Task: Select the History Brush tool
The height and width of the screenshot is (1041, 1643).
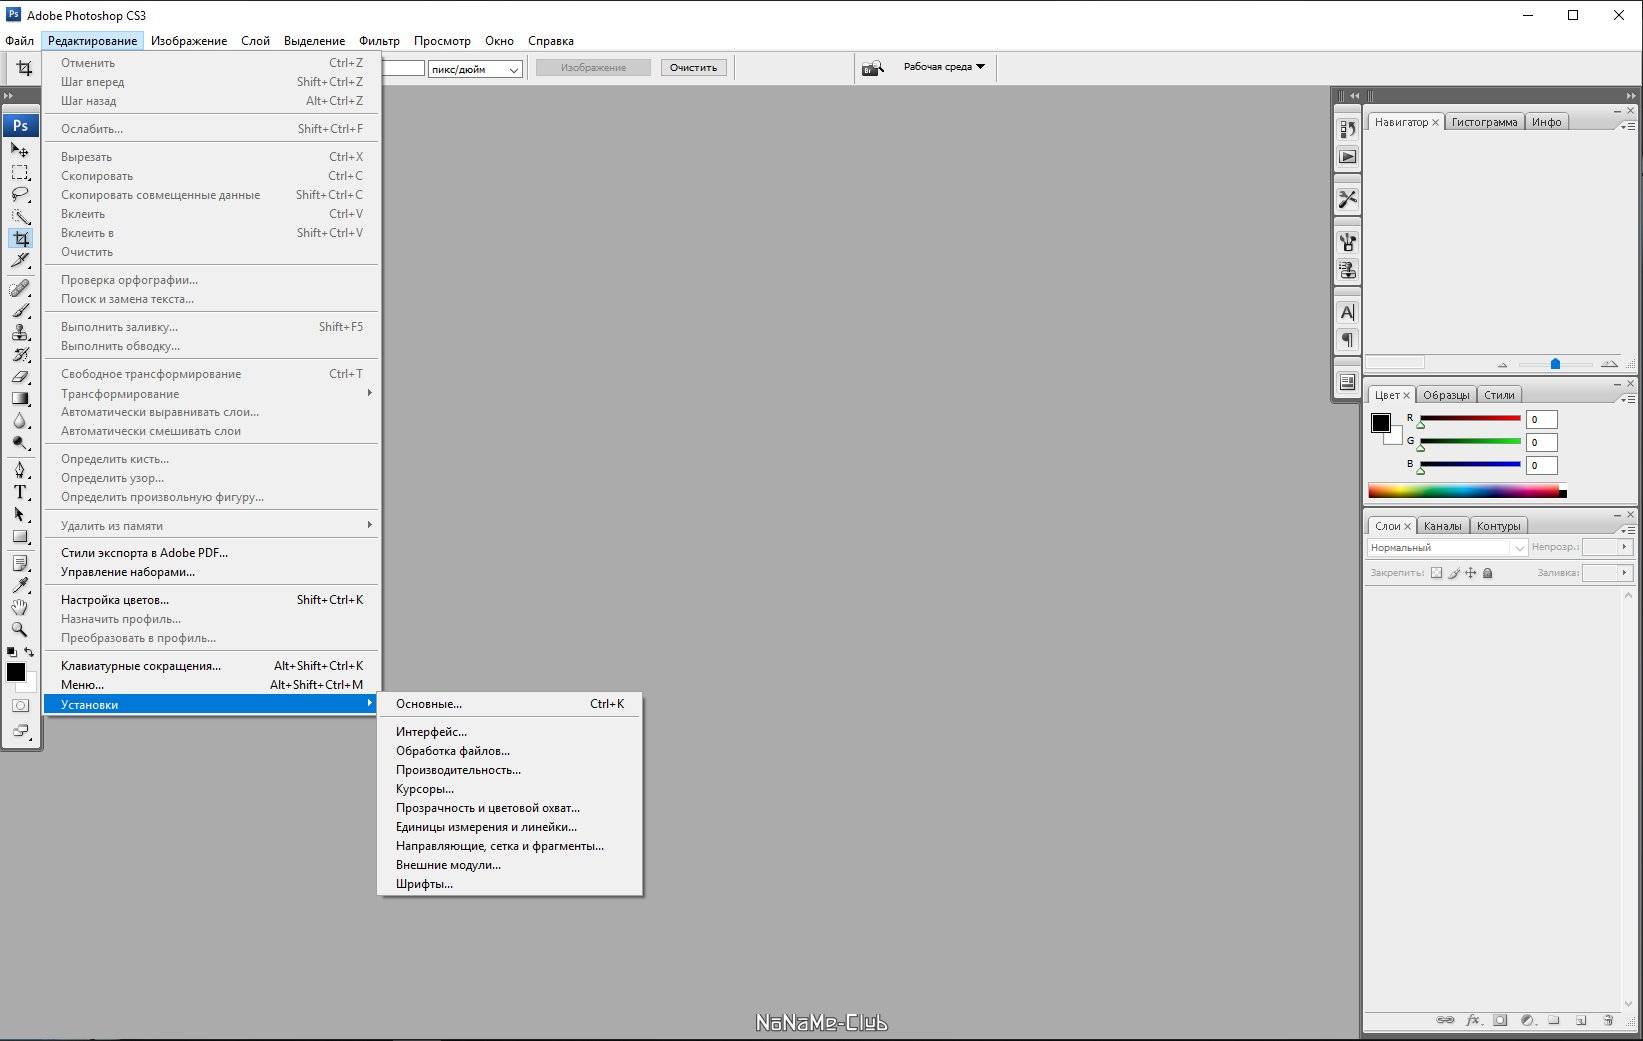Action: click(x=20, y=354)
